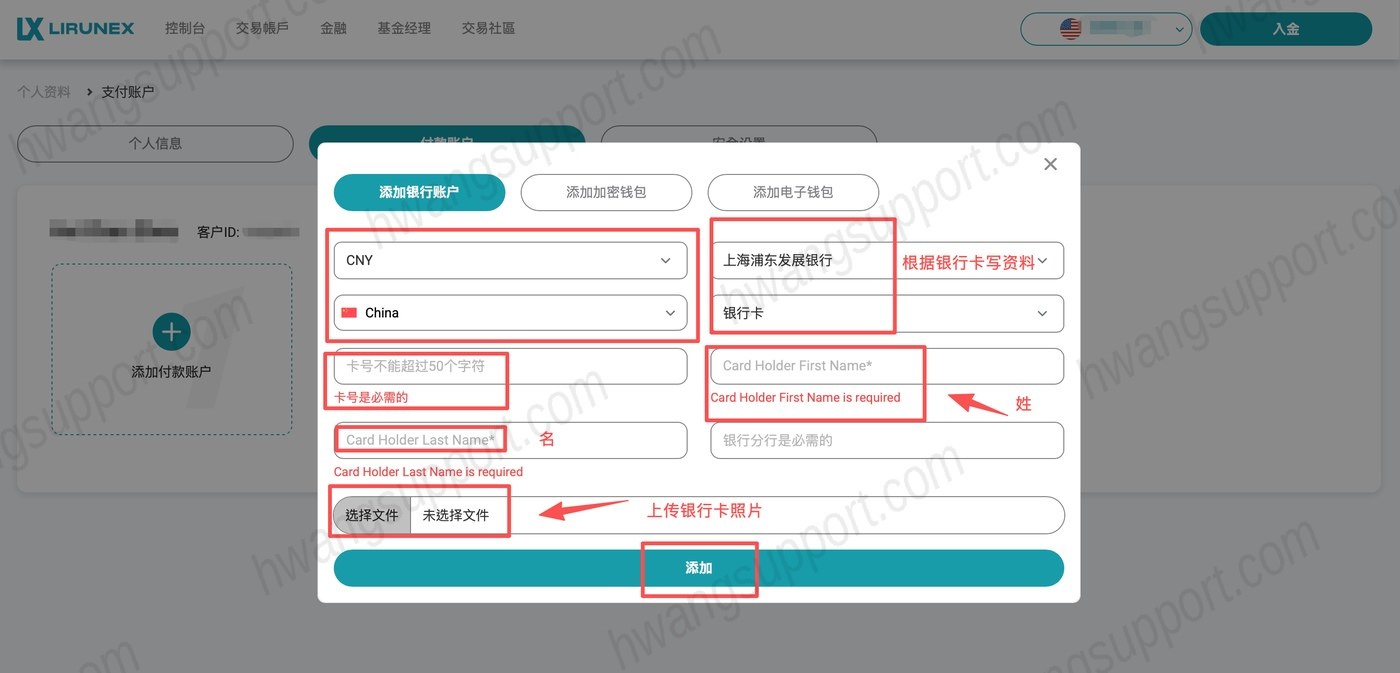Switch to the 个人信息 tab
This screenshot has width=1400, height=673.
pyautogui.click(x=155, y=143)
